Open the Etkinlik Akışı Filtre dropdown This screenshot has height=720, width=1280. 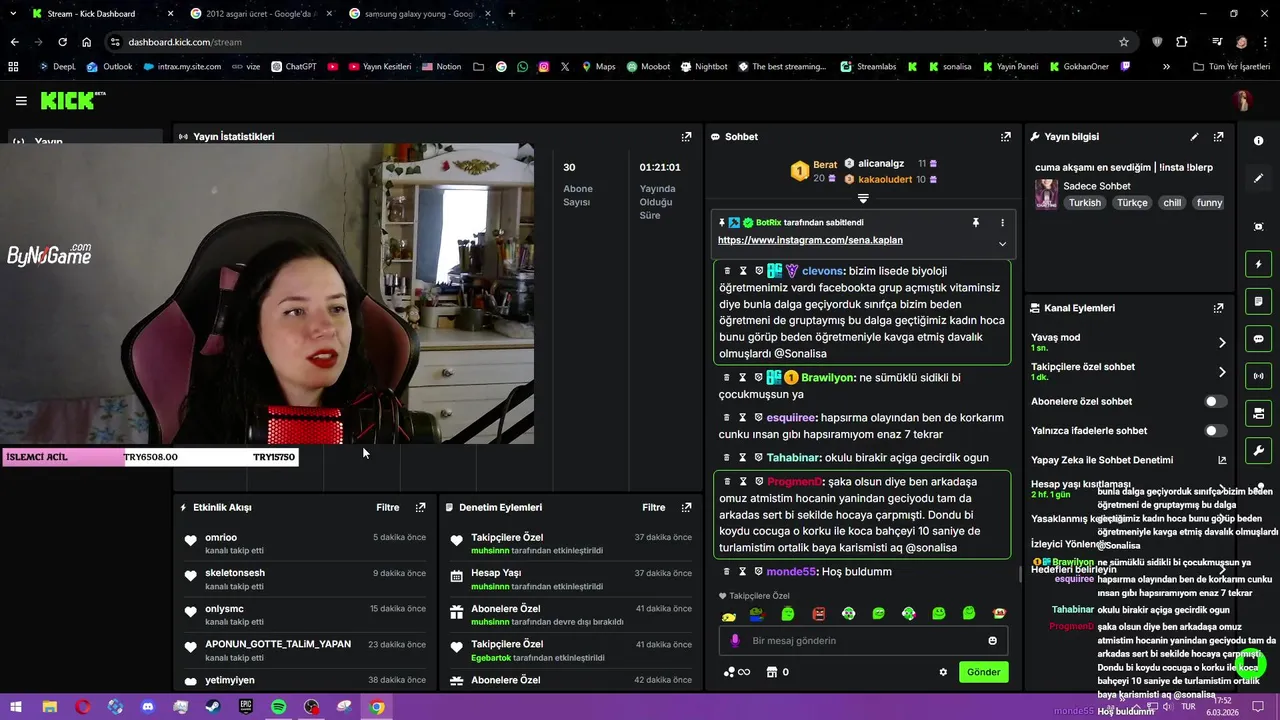pyautogui.click(x=388, y=508)
